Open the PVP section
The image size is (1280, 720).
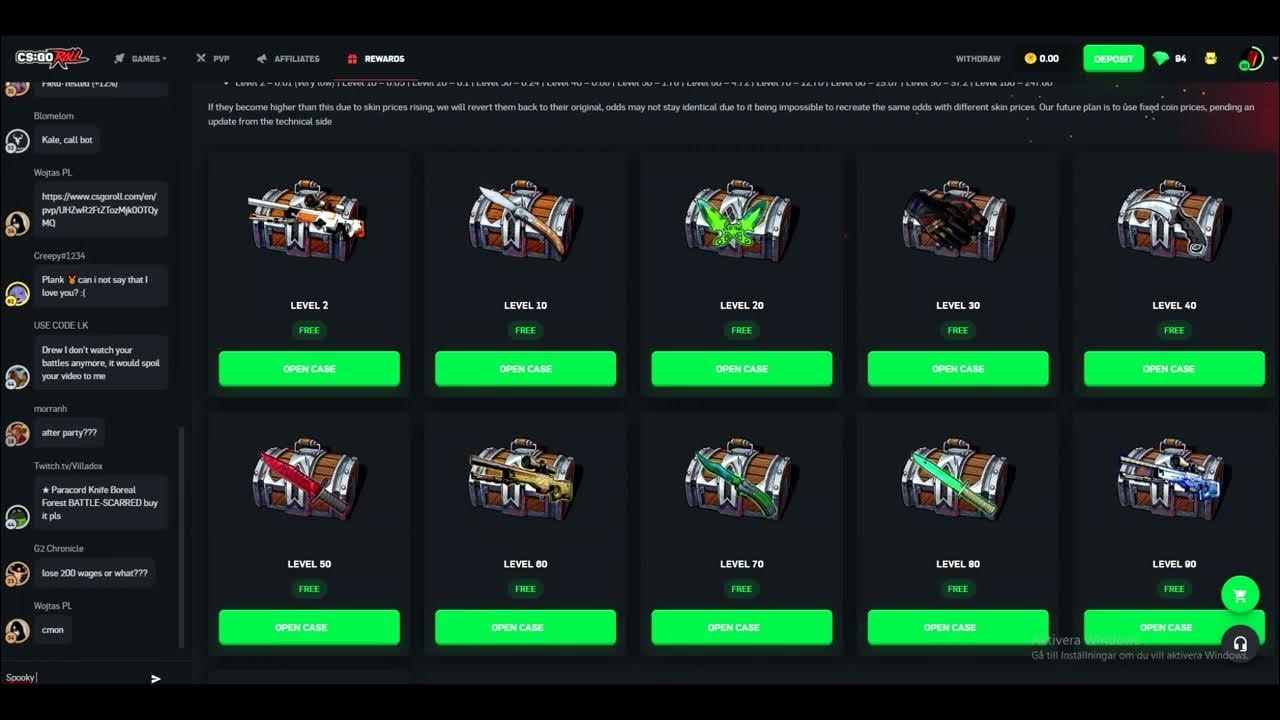pos(213,59)
